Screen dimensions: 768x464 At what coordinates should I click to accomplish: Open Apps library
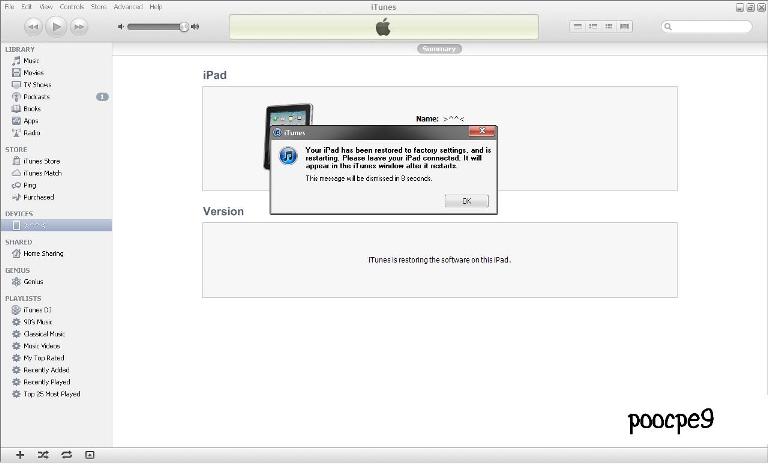pyautogui.click(x=30, y=121)
